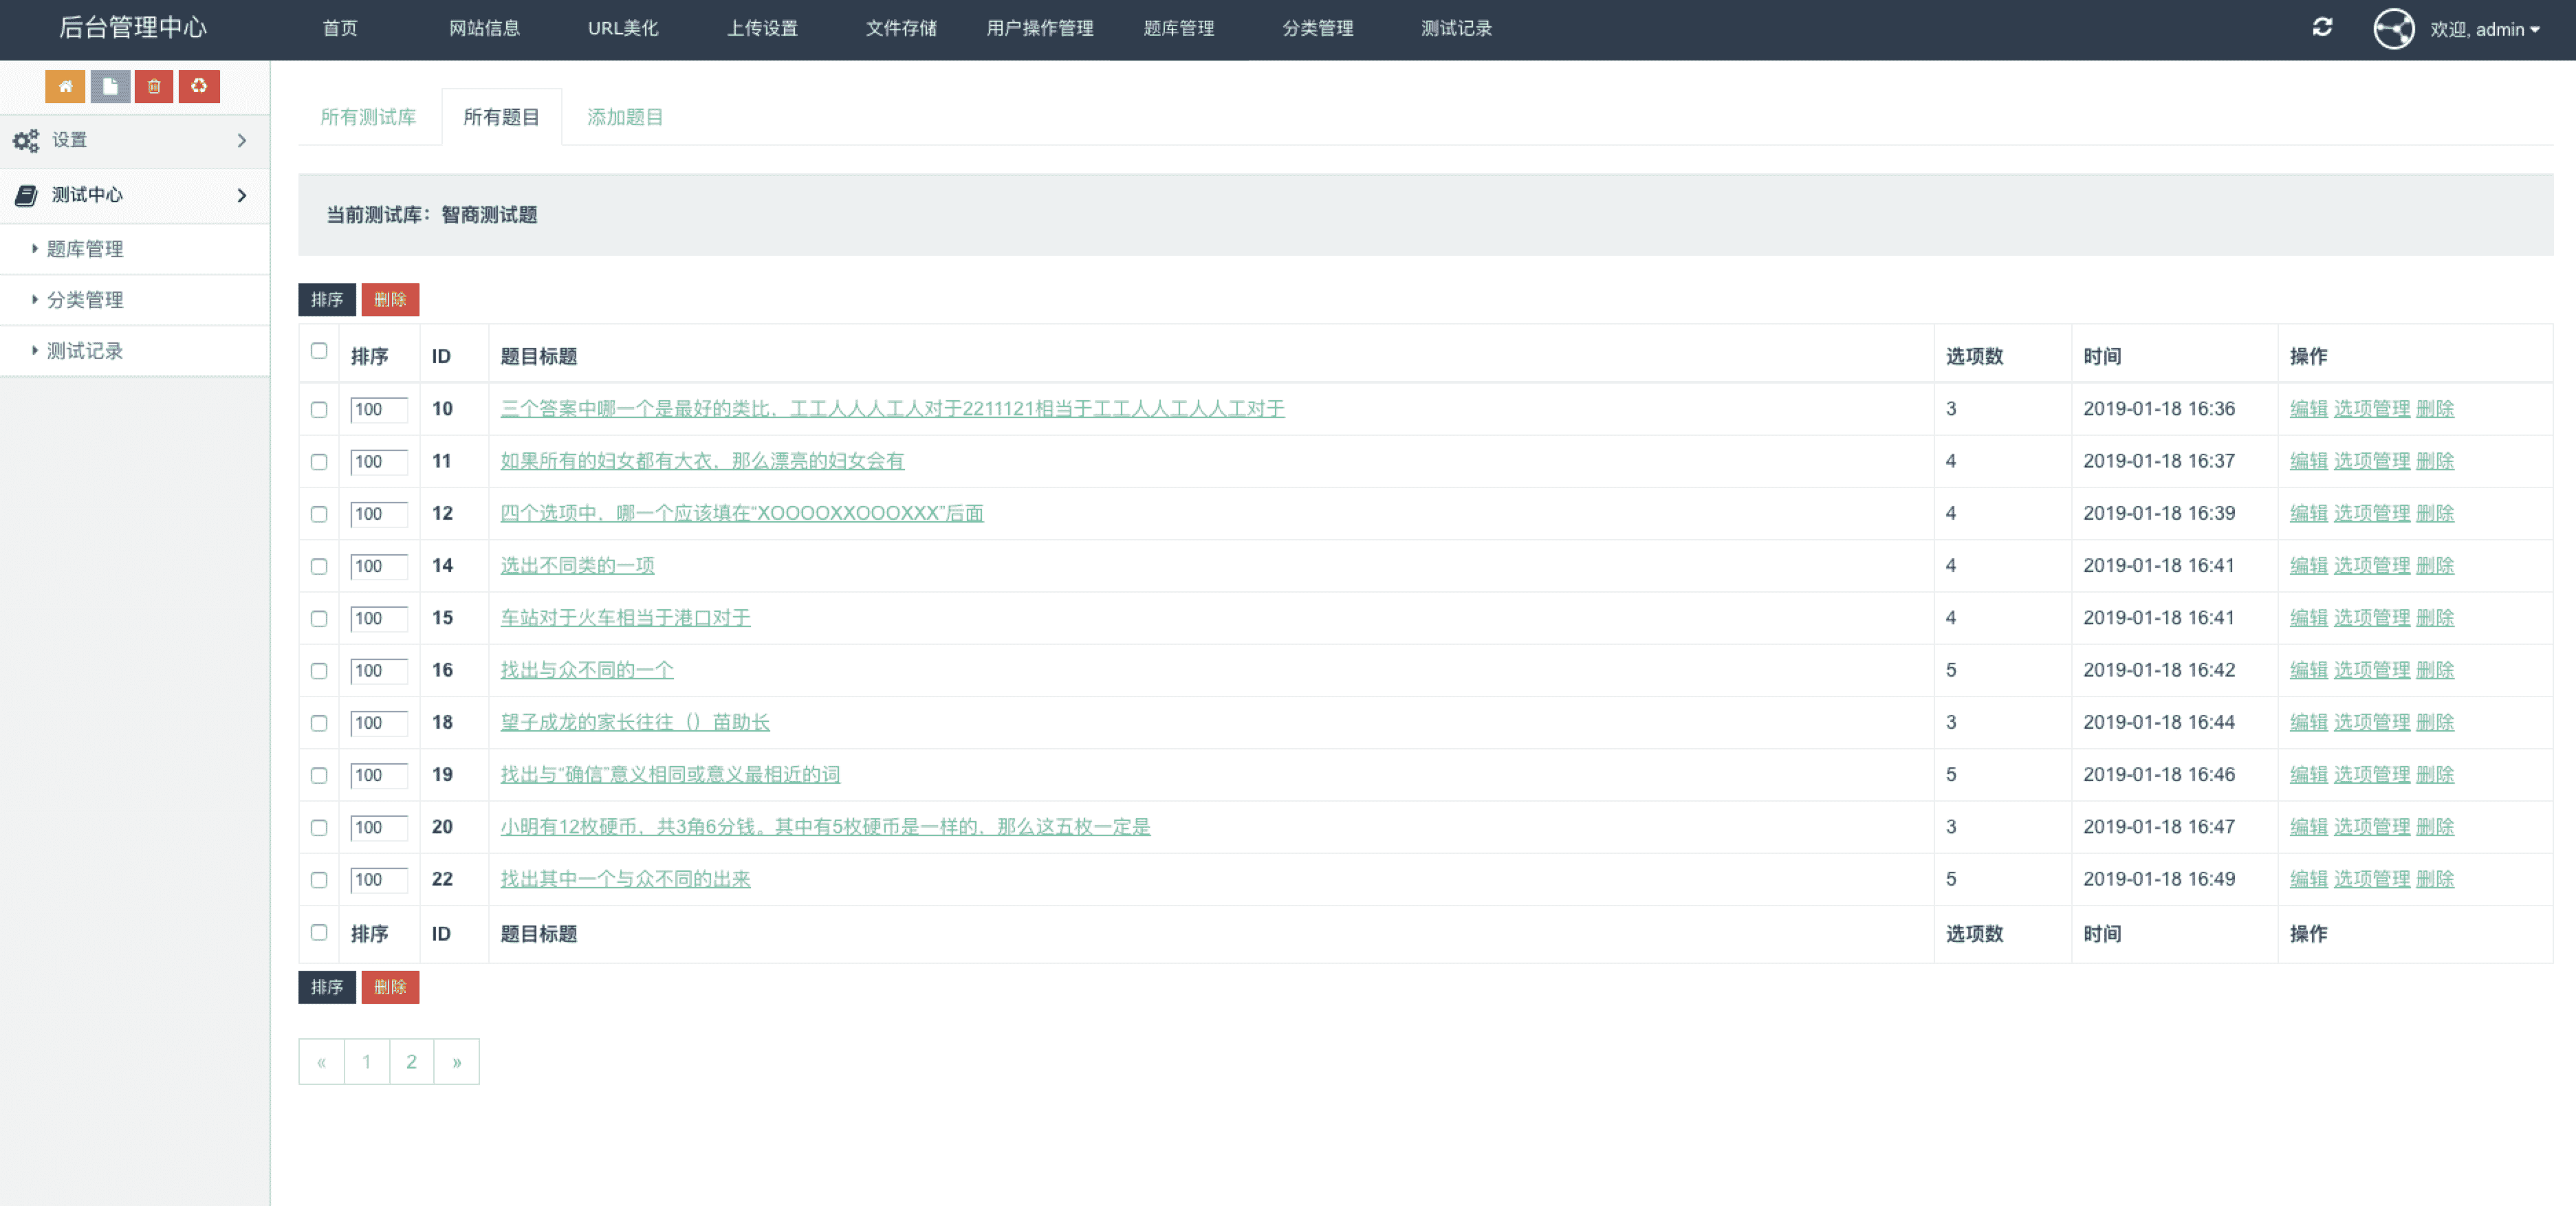Image resolution: width=2576 pixels, height=1206 pixels.
Task: Click the gray document file icon
Action: (110, 86)
